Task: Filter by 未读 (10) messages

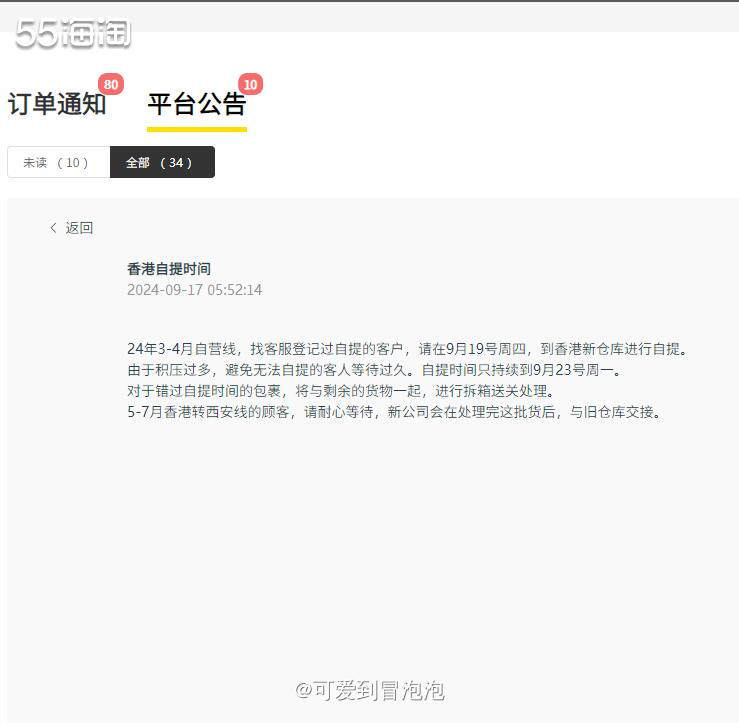Action: click(x=58, y=162)
